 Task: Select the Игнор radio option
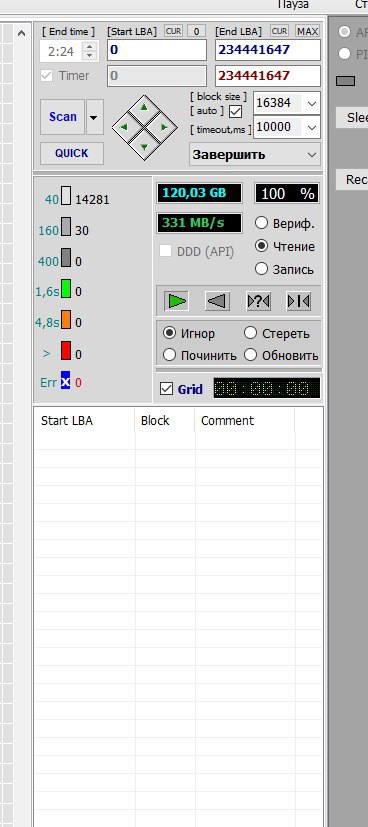pos(169,333)
